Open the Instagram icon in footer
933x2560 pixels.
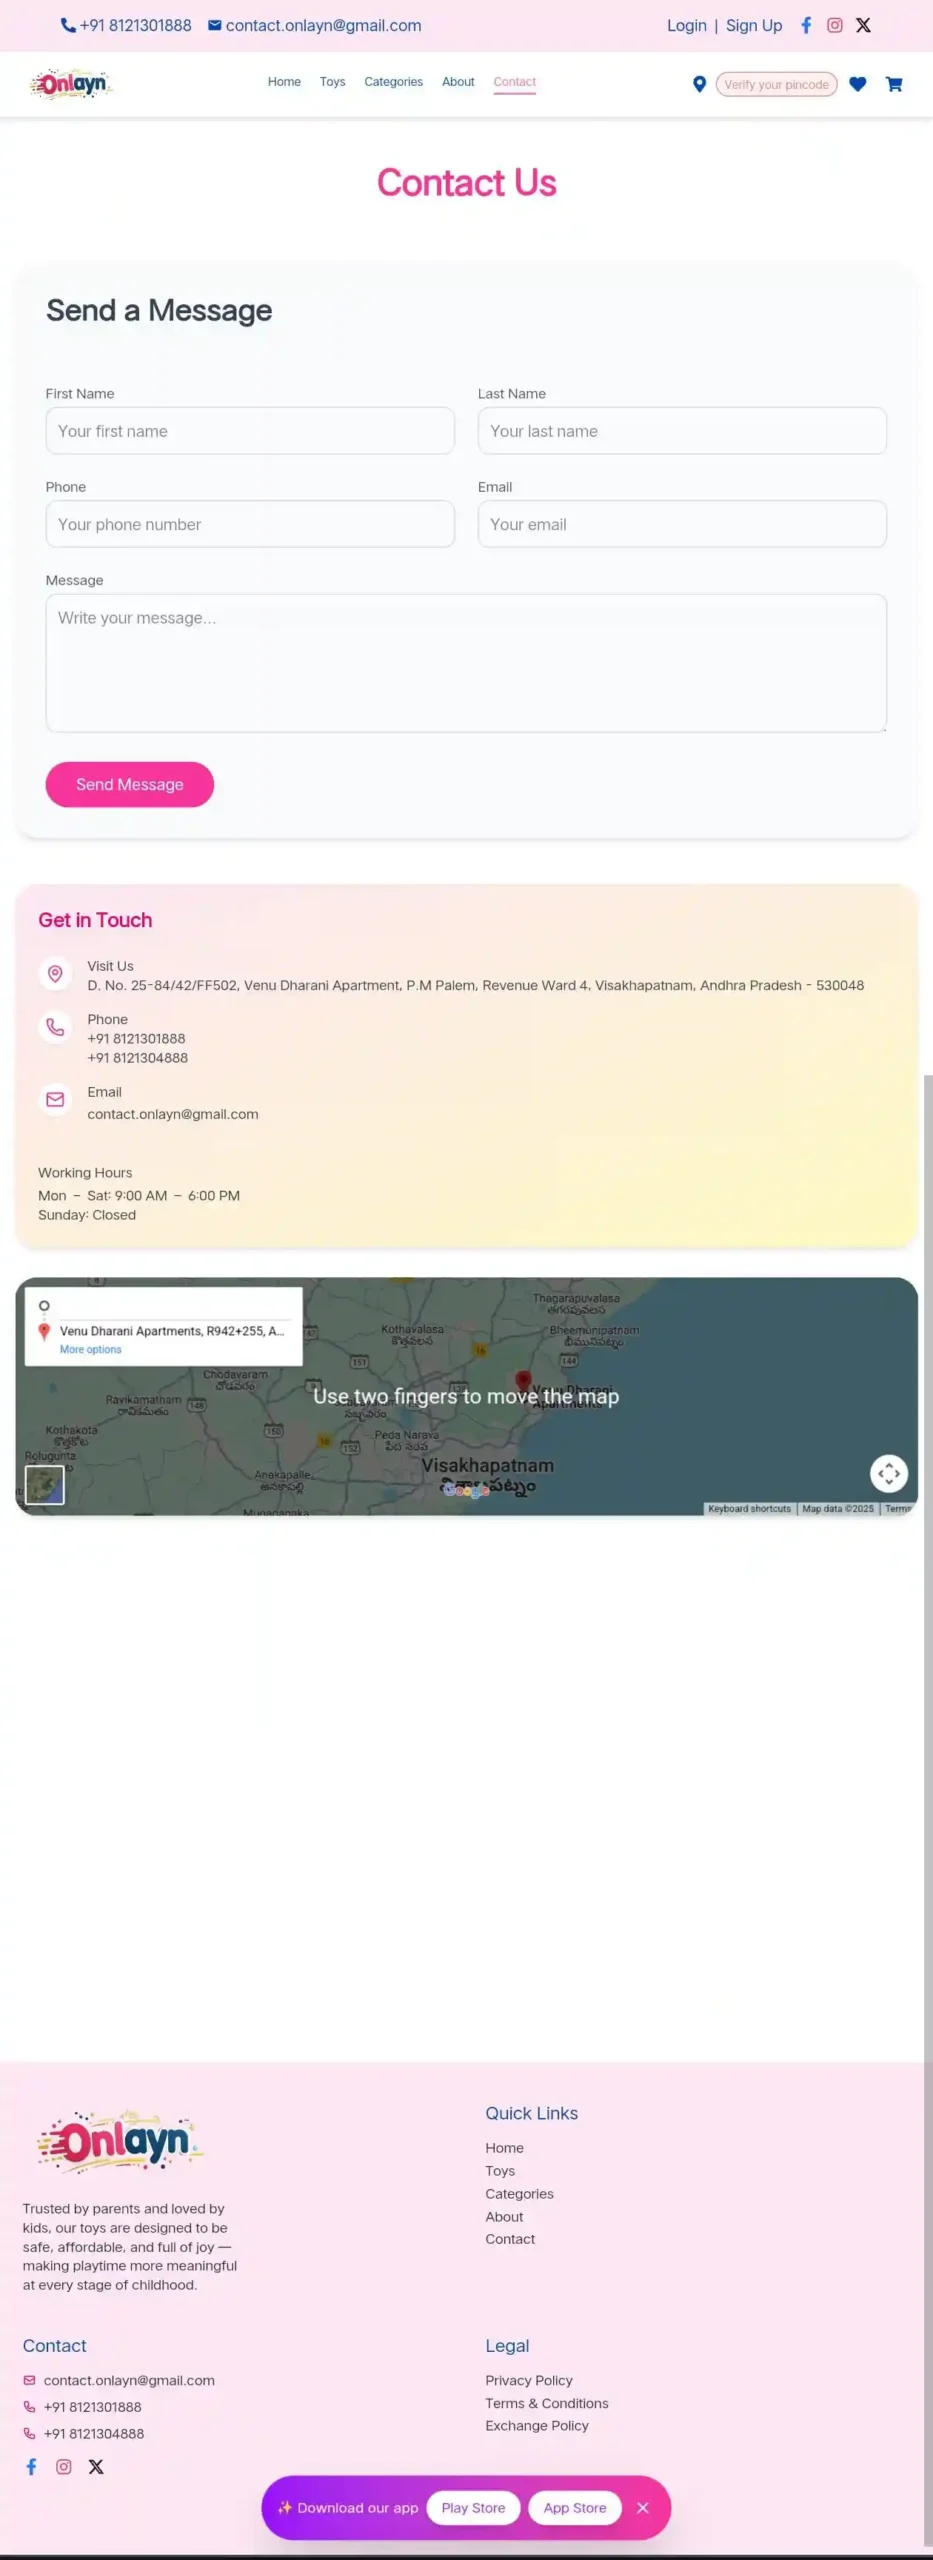click(64, 2466)
